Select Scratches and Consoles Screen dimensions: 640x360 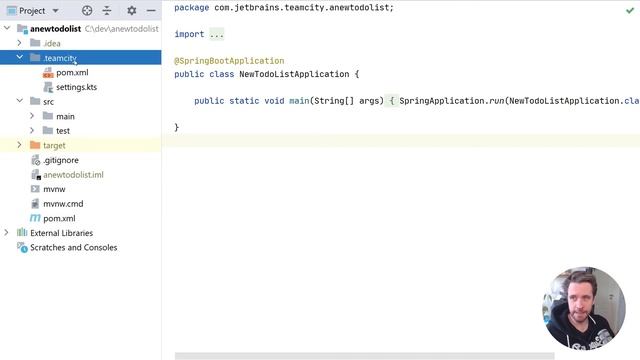pyautogui.click(x=73, y=247)
